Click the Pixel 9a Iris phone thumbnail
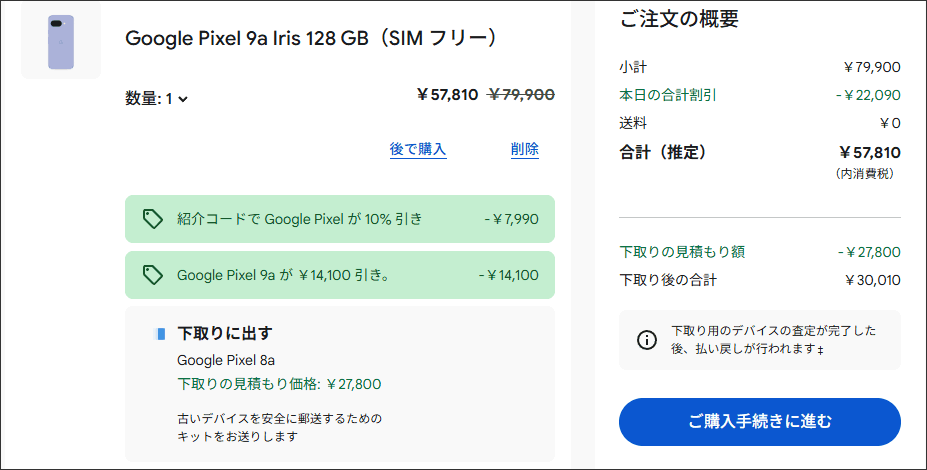Viewport: 927px width, 470px height. pyautogui.click(x=61, y=42)
